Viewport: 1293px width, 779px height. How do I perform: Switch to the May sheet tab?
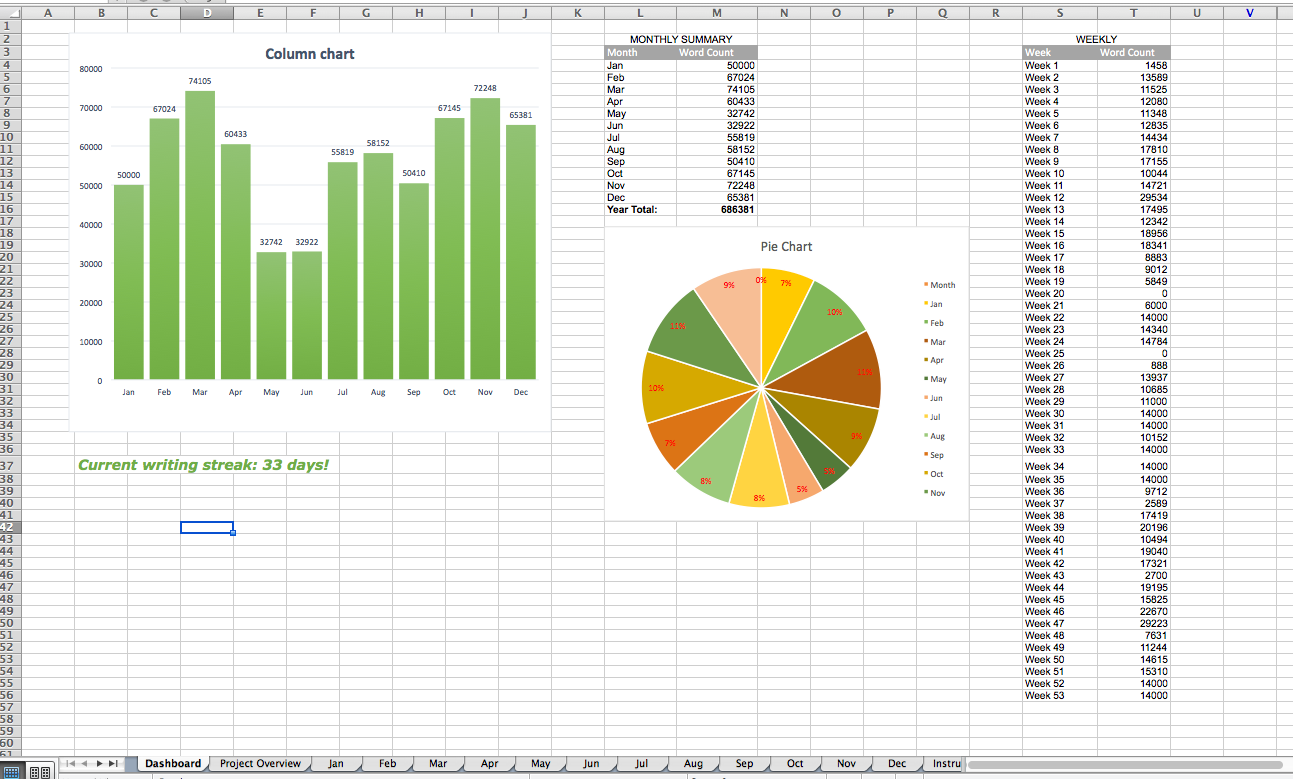[540, 764]
